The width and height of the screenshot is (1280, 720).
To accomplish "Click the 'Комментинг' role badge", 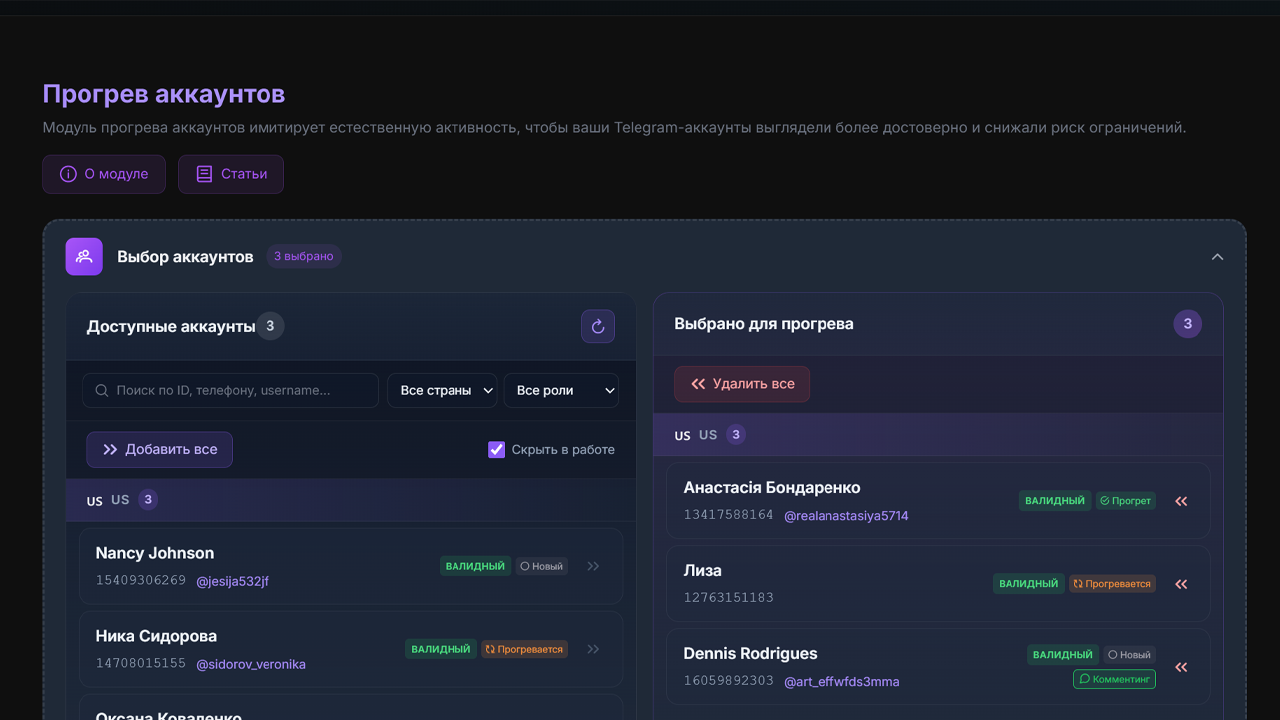I will click(x=1114, y=679).
